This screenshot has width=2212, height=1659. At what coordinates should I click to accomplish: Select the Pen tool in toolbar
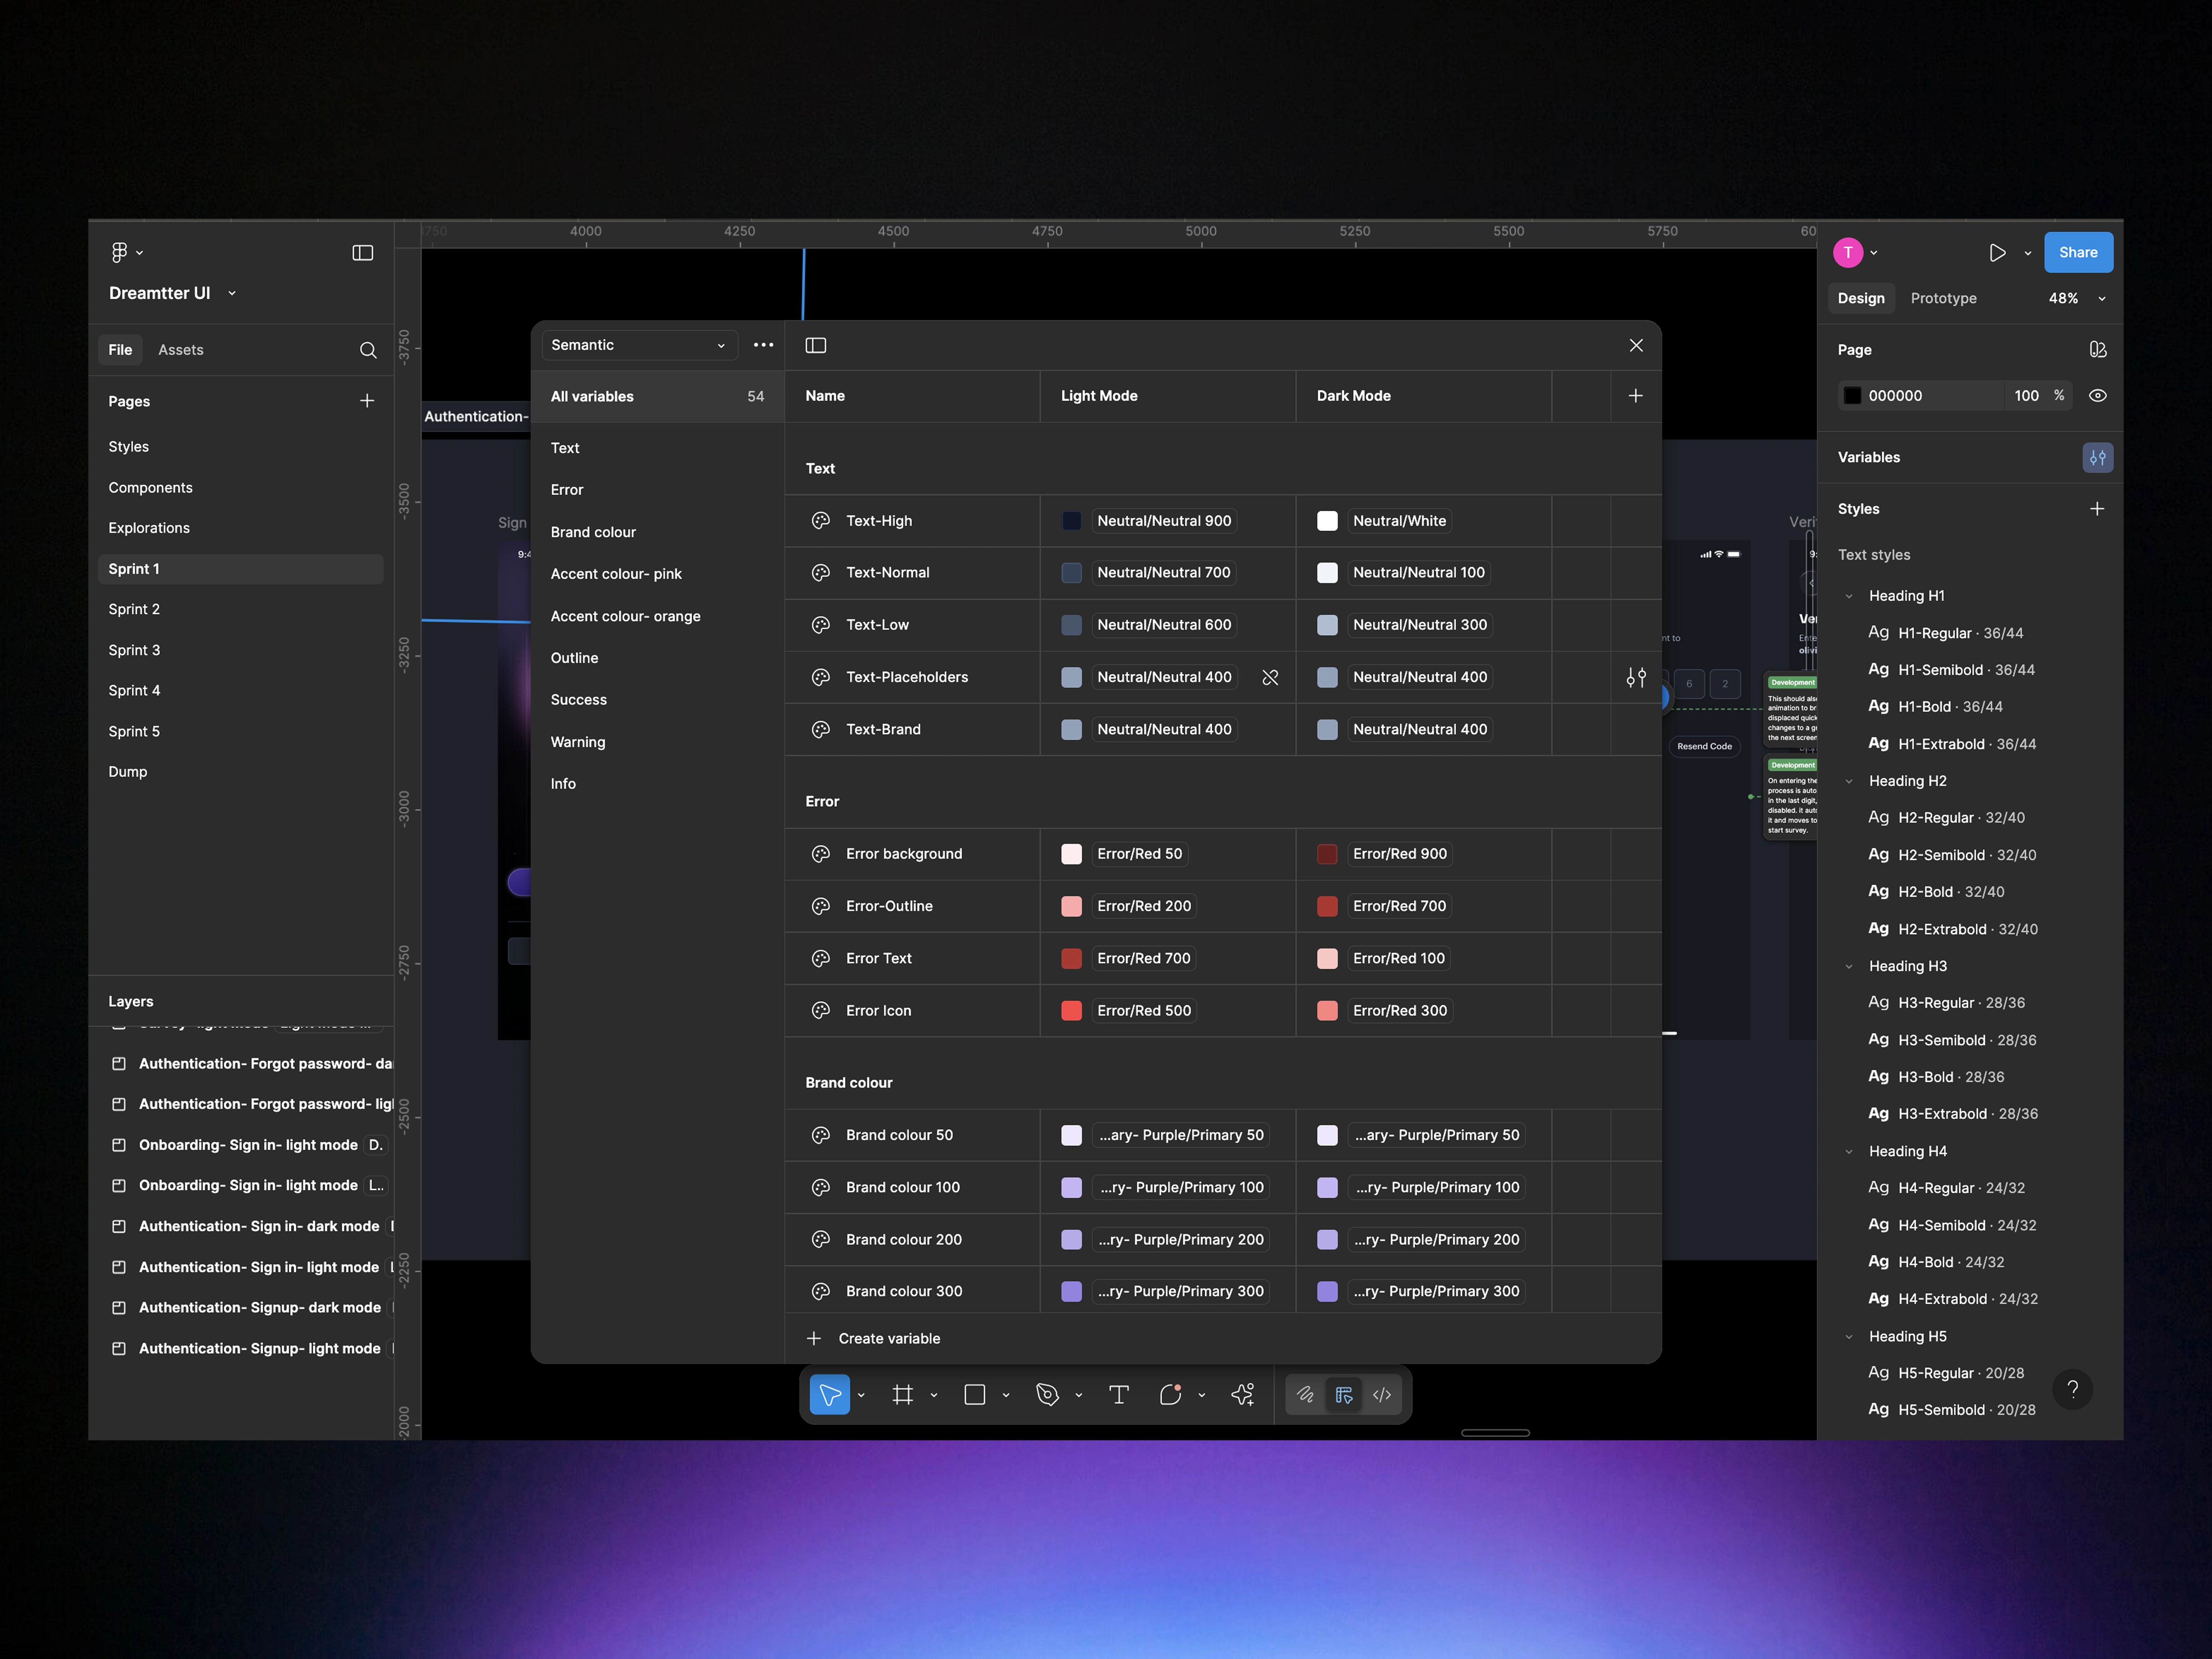pos(1047,1395)
